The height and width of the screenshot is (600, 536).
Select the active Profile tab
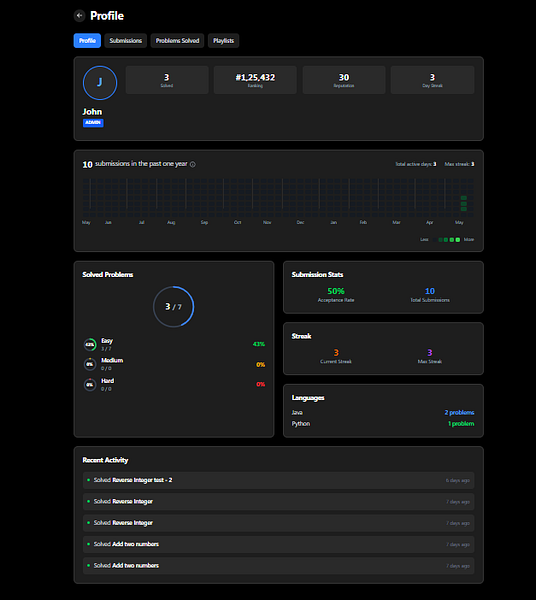tap(87, 41)
